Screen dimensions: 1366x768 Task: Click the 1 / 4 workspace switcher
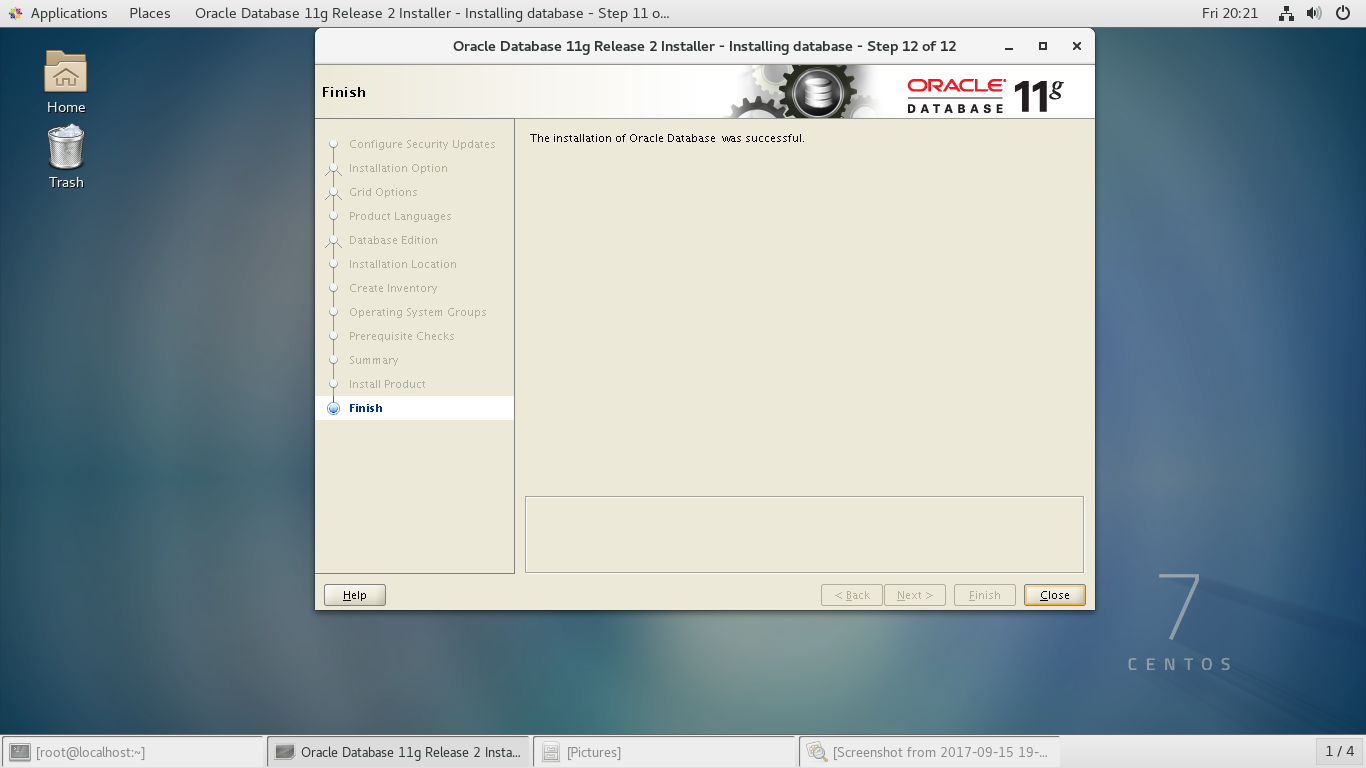[1340, 751]
